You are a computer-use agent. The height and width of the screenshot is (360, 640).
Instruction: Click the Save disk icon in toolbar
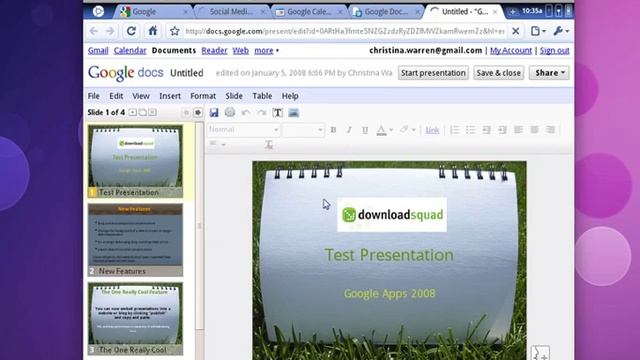coord(214,113)
